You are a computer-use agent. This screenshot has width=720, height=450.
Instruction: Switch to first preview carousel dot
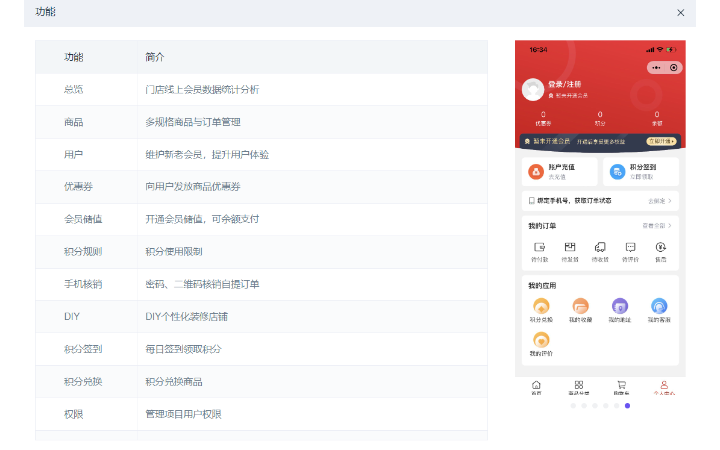click(573, 406)
